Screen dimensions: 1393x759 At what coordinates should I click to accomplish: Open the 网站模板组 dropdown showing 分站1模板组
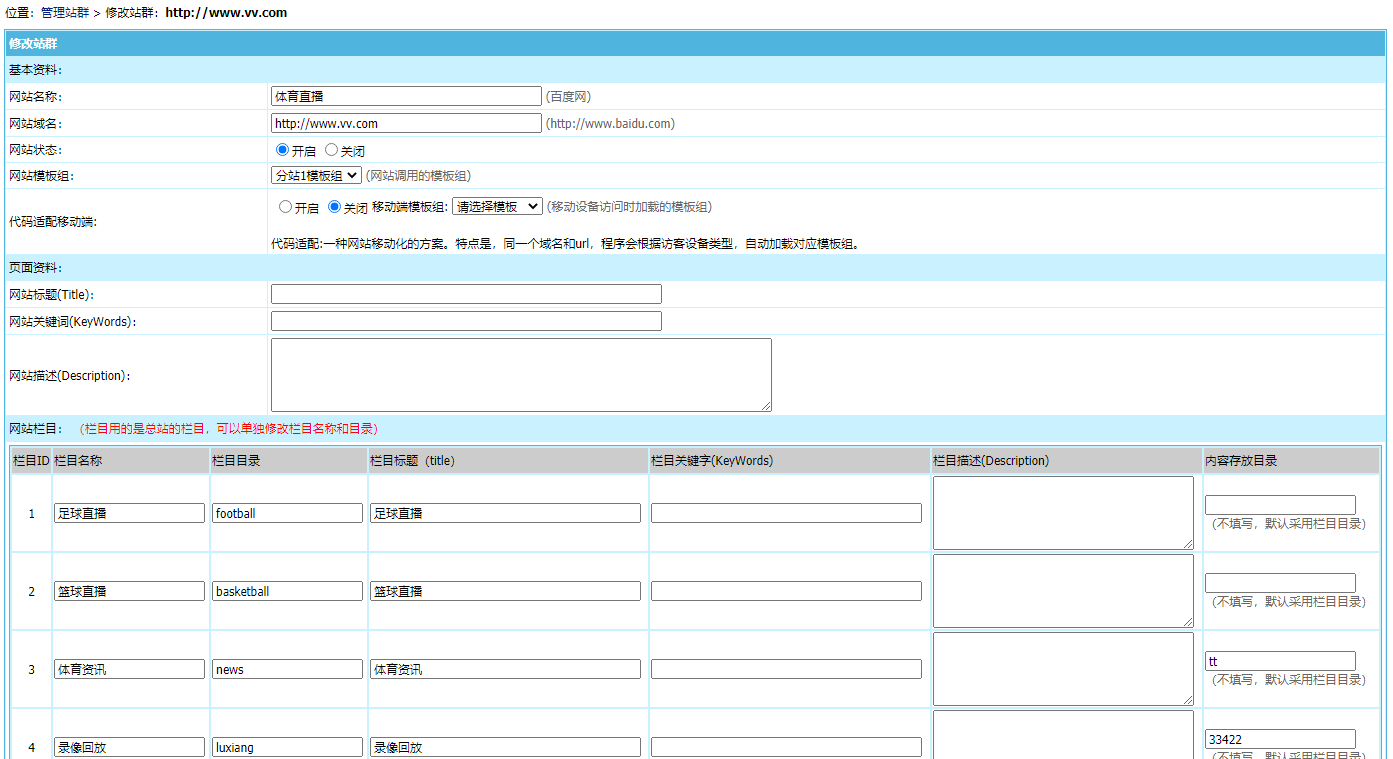tap(316, 175)
